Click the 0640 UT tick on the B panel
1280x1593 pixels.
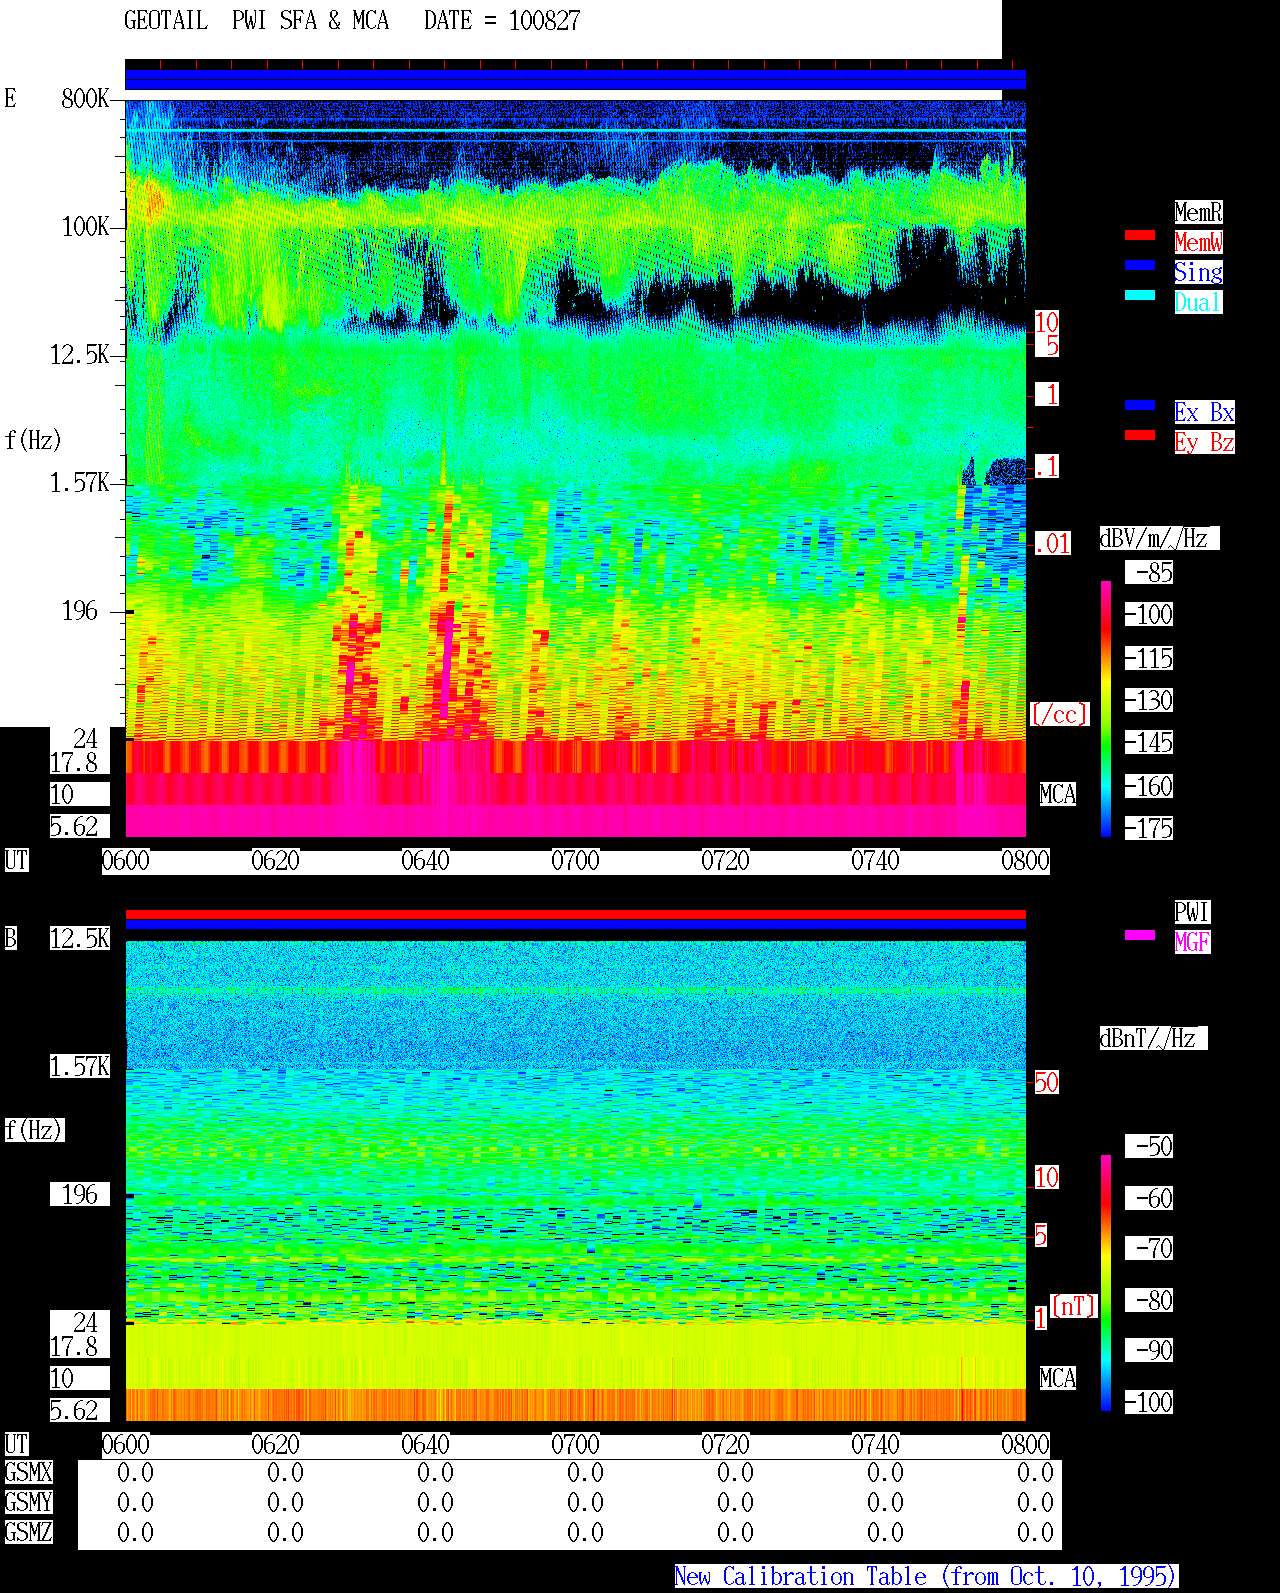[426, 1445]
